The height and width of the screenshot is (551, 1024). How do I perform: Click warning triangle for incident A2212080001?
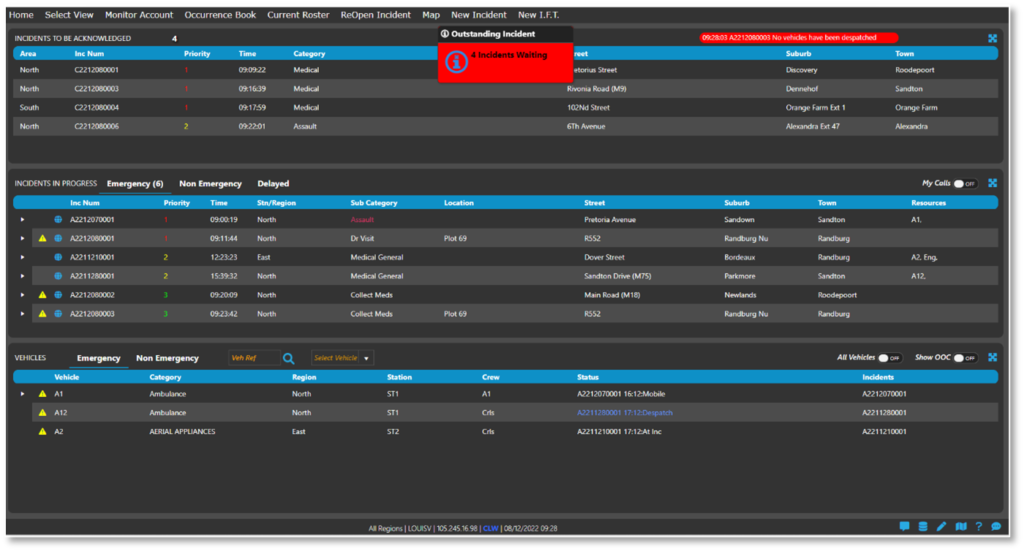(42, 239)
